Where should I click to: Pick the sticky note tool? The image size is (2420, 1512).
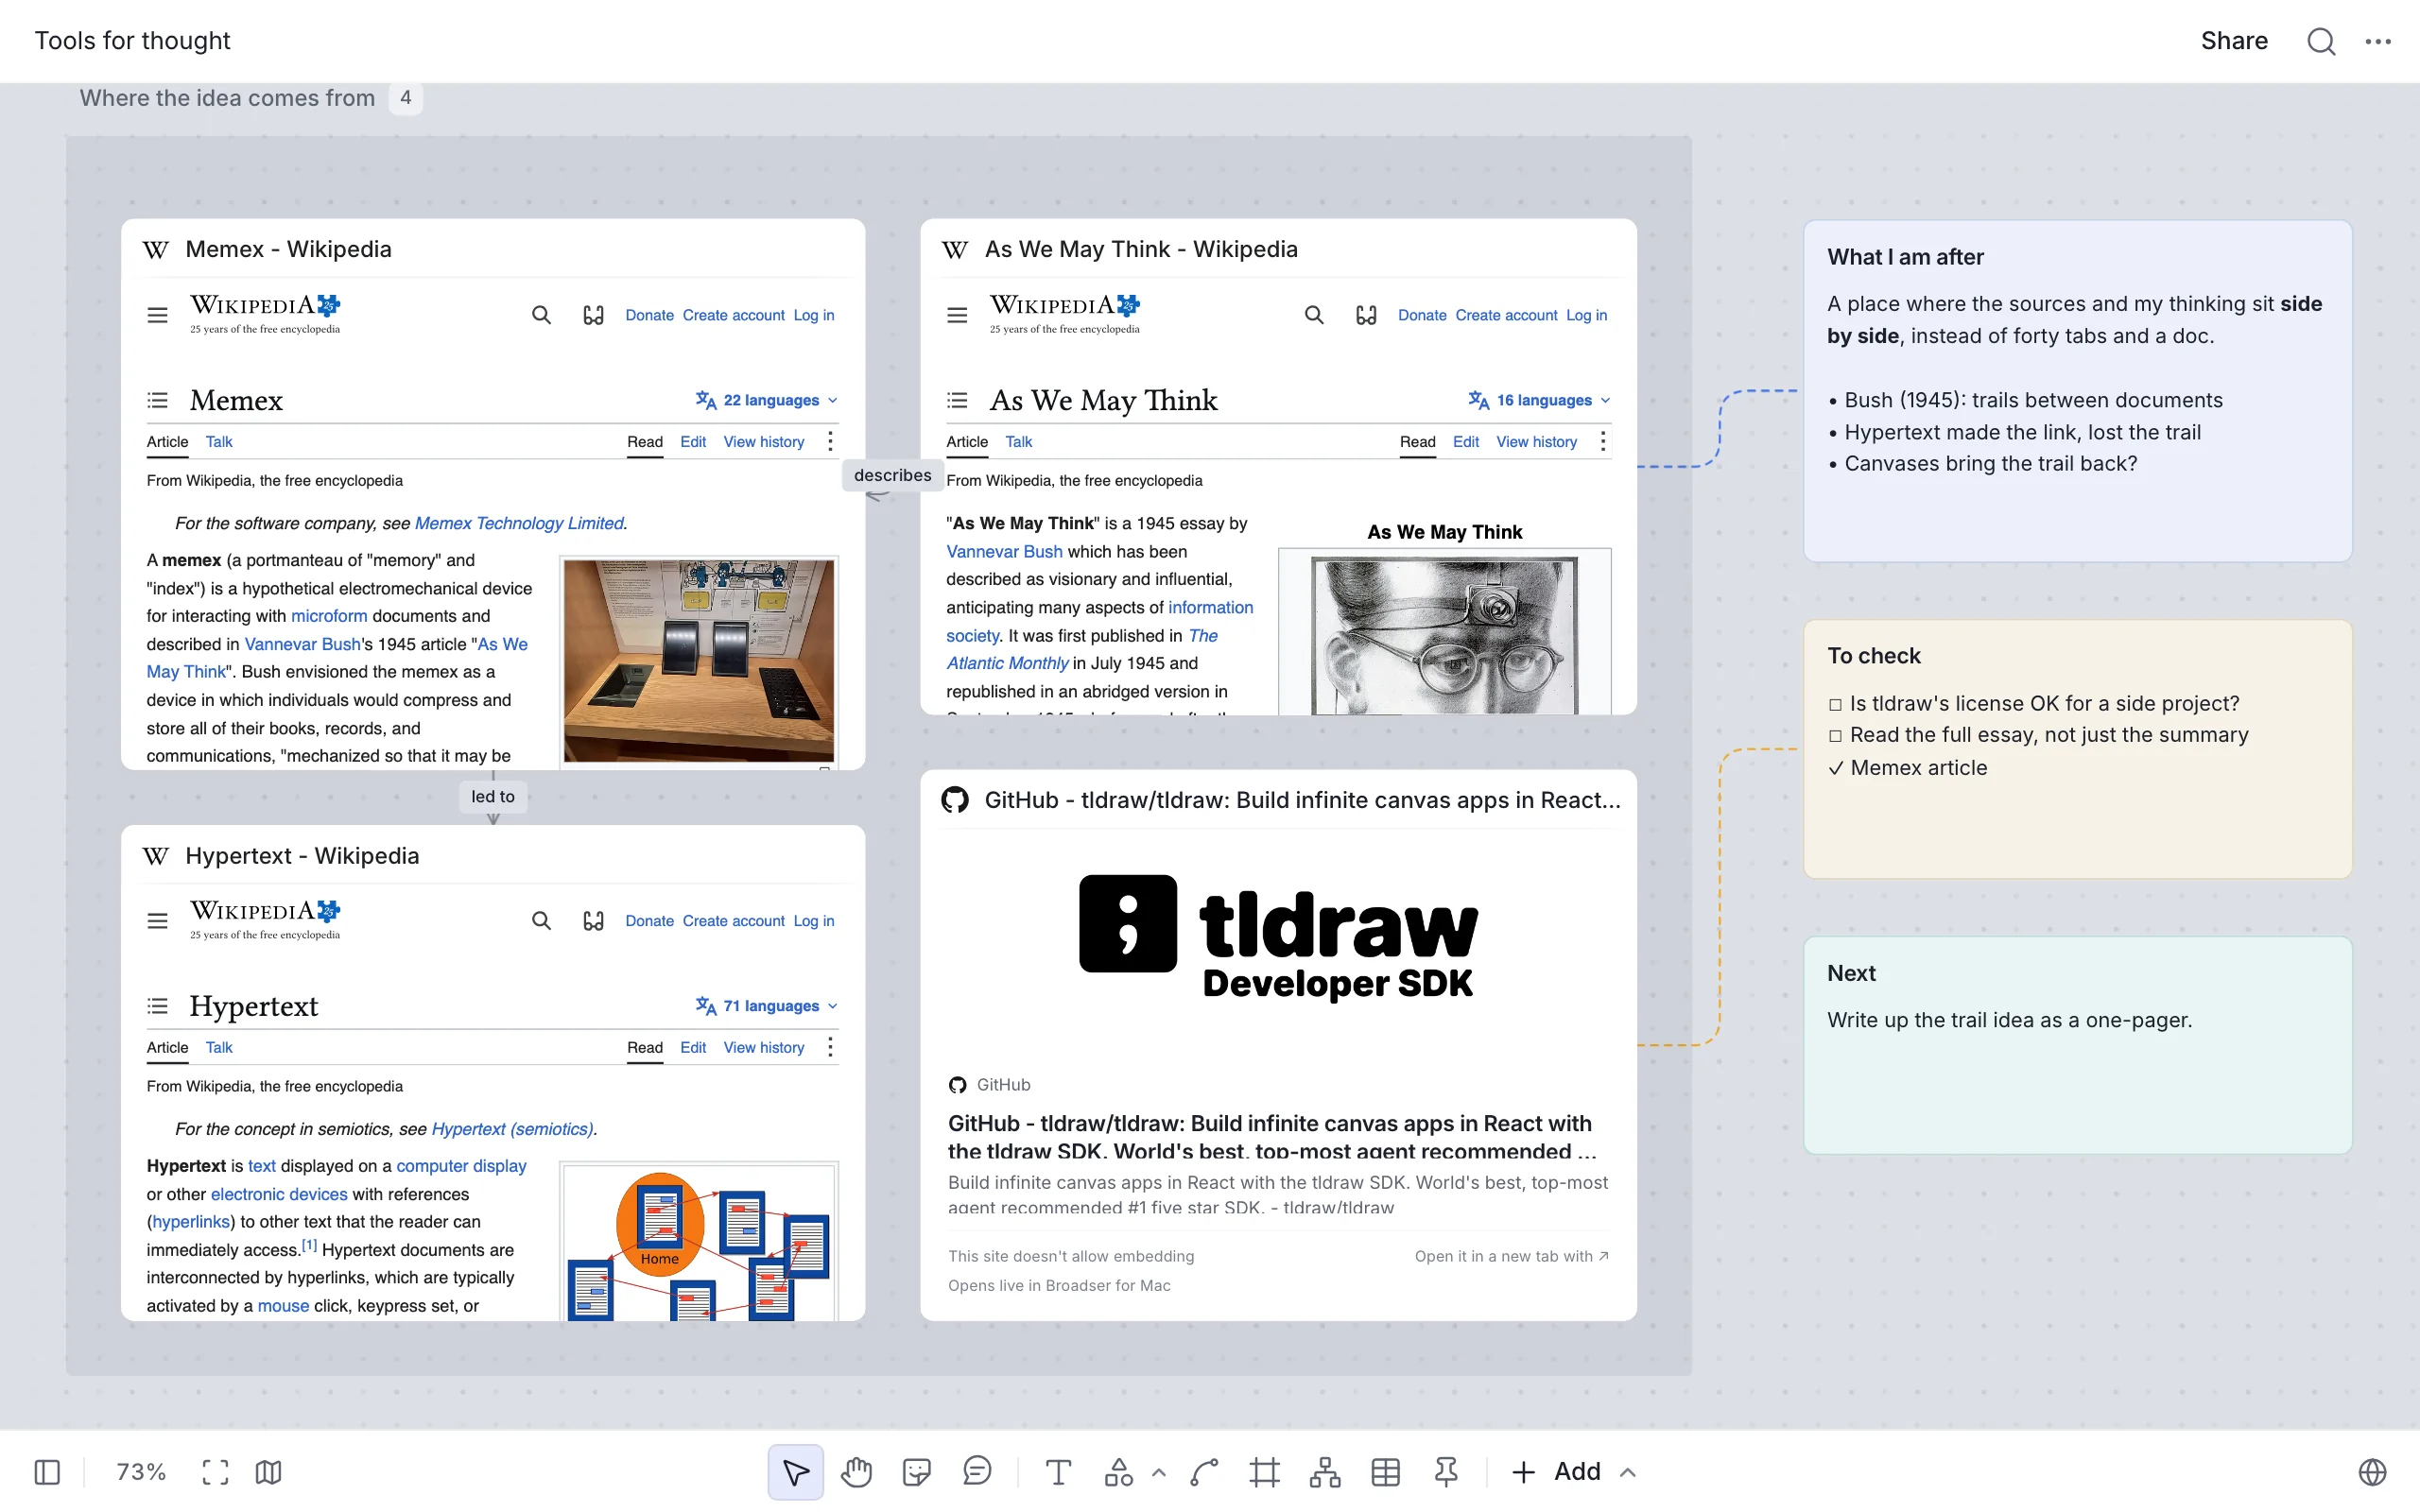point(916,1472)
